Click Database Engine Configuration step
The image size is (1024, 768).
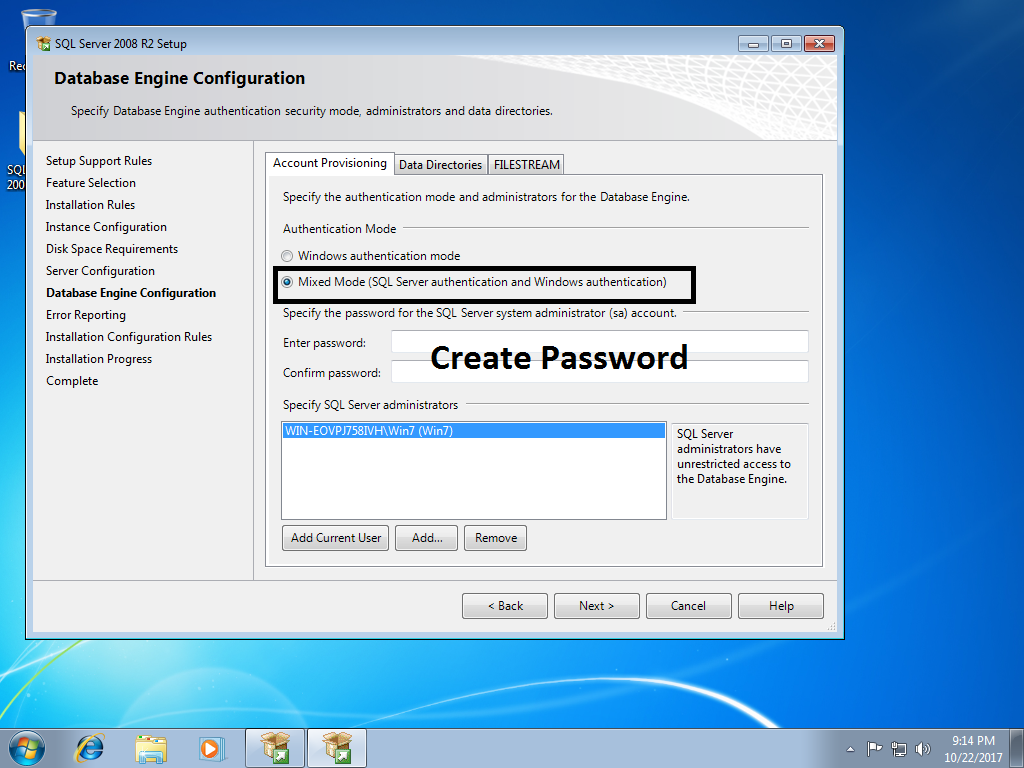pos(131,293)
